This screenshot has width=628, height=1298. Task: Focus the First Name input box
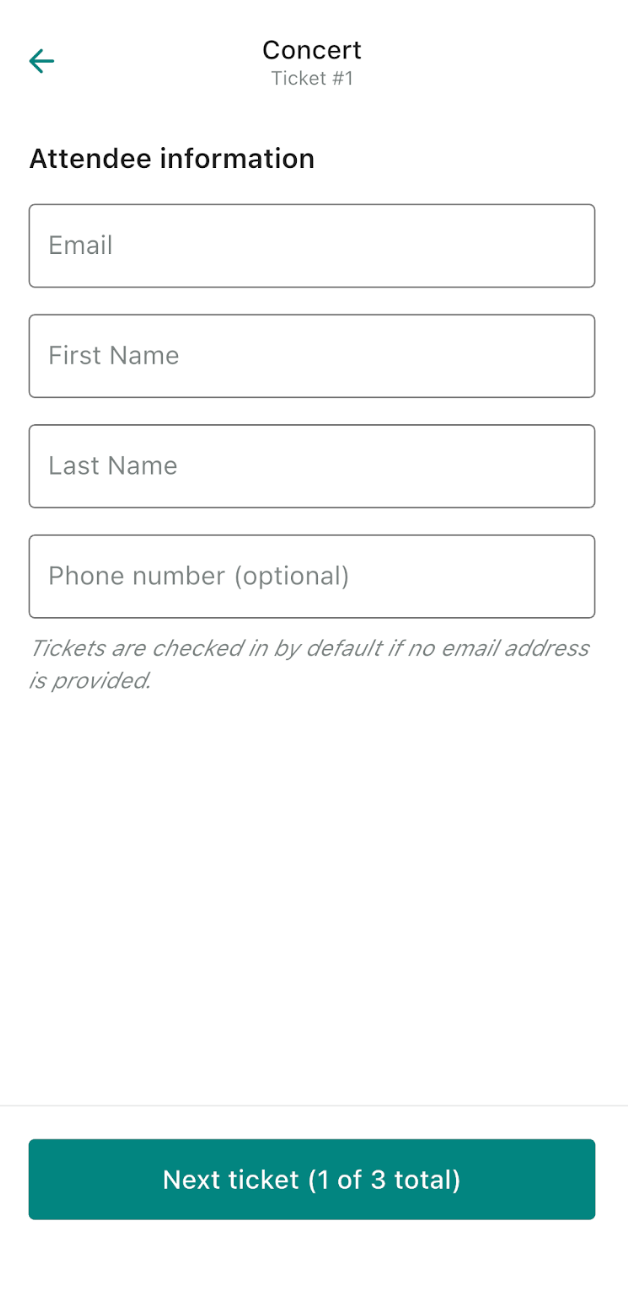[311, 356]
